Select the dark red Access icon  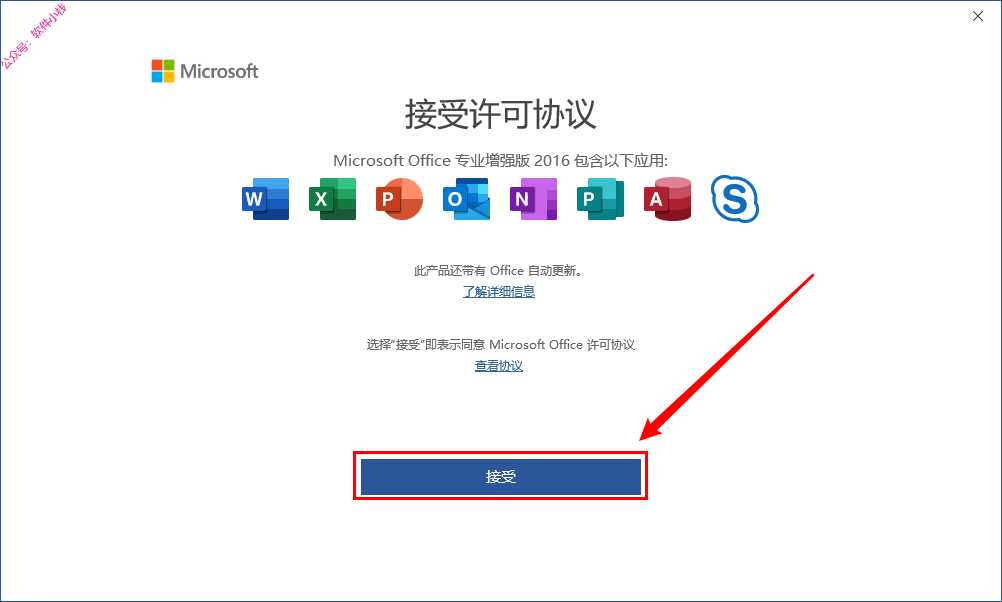click(x=668, y=199)
